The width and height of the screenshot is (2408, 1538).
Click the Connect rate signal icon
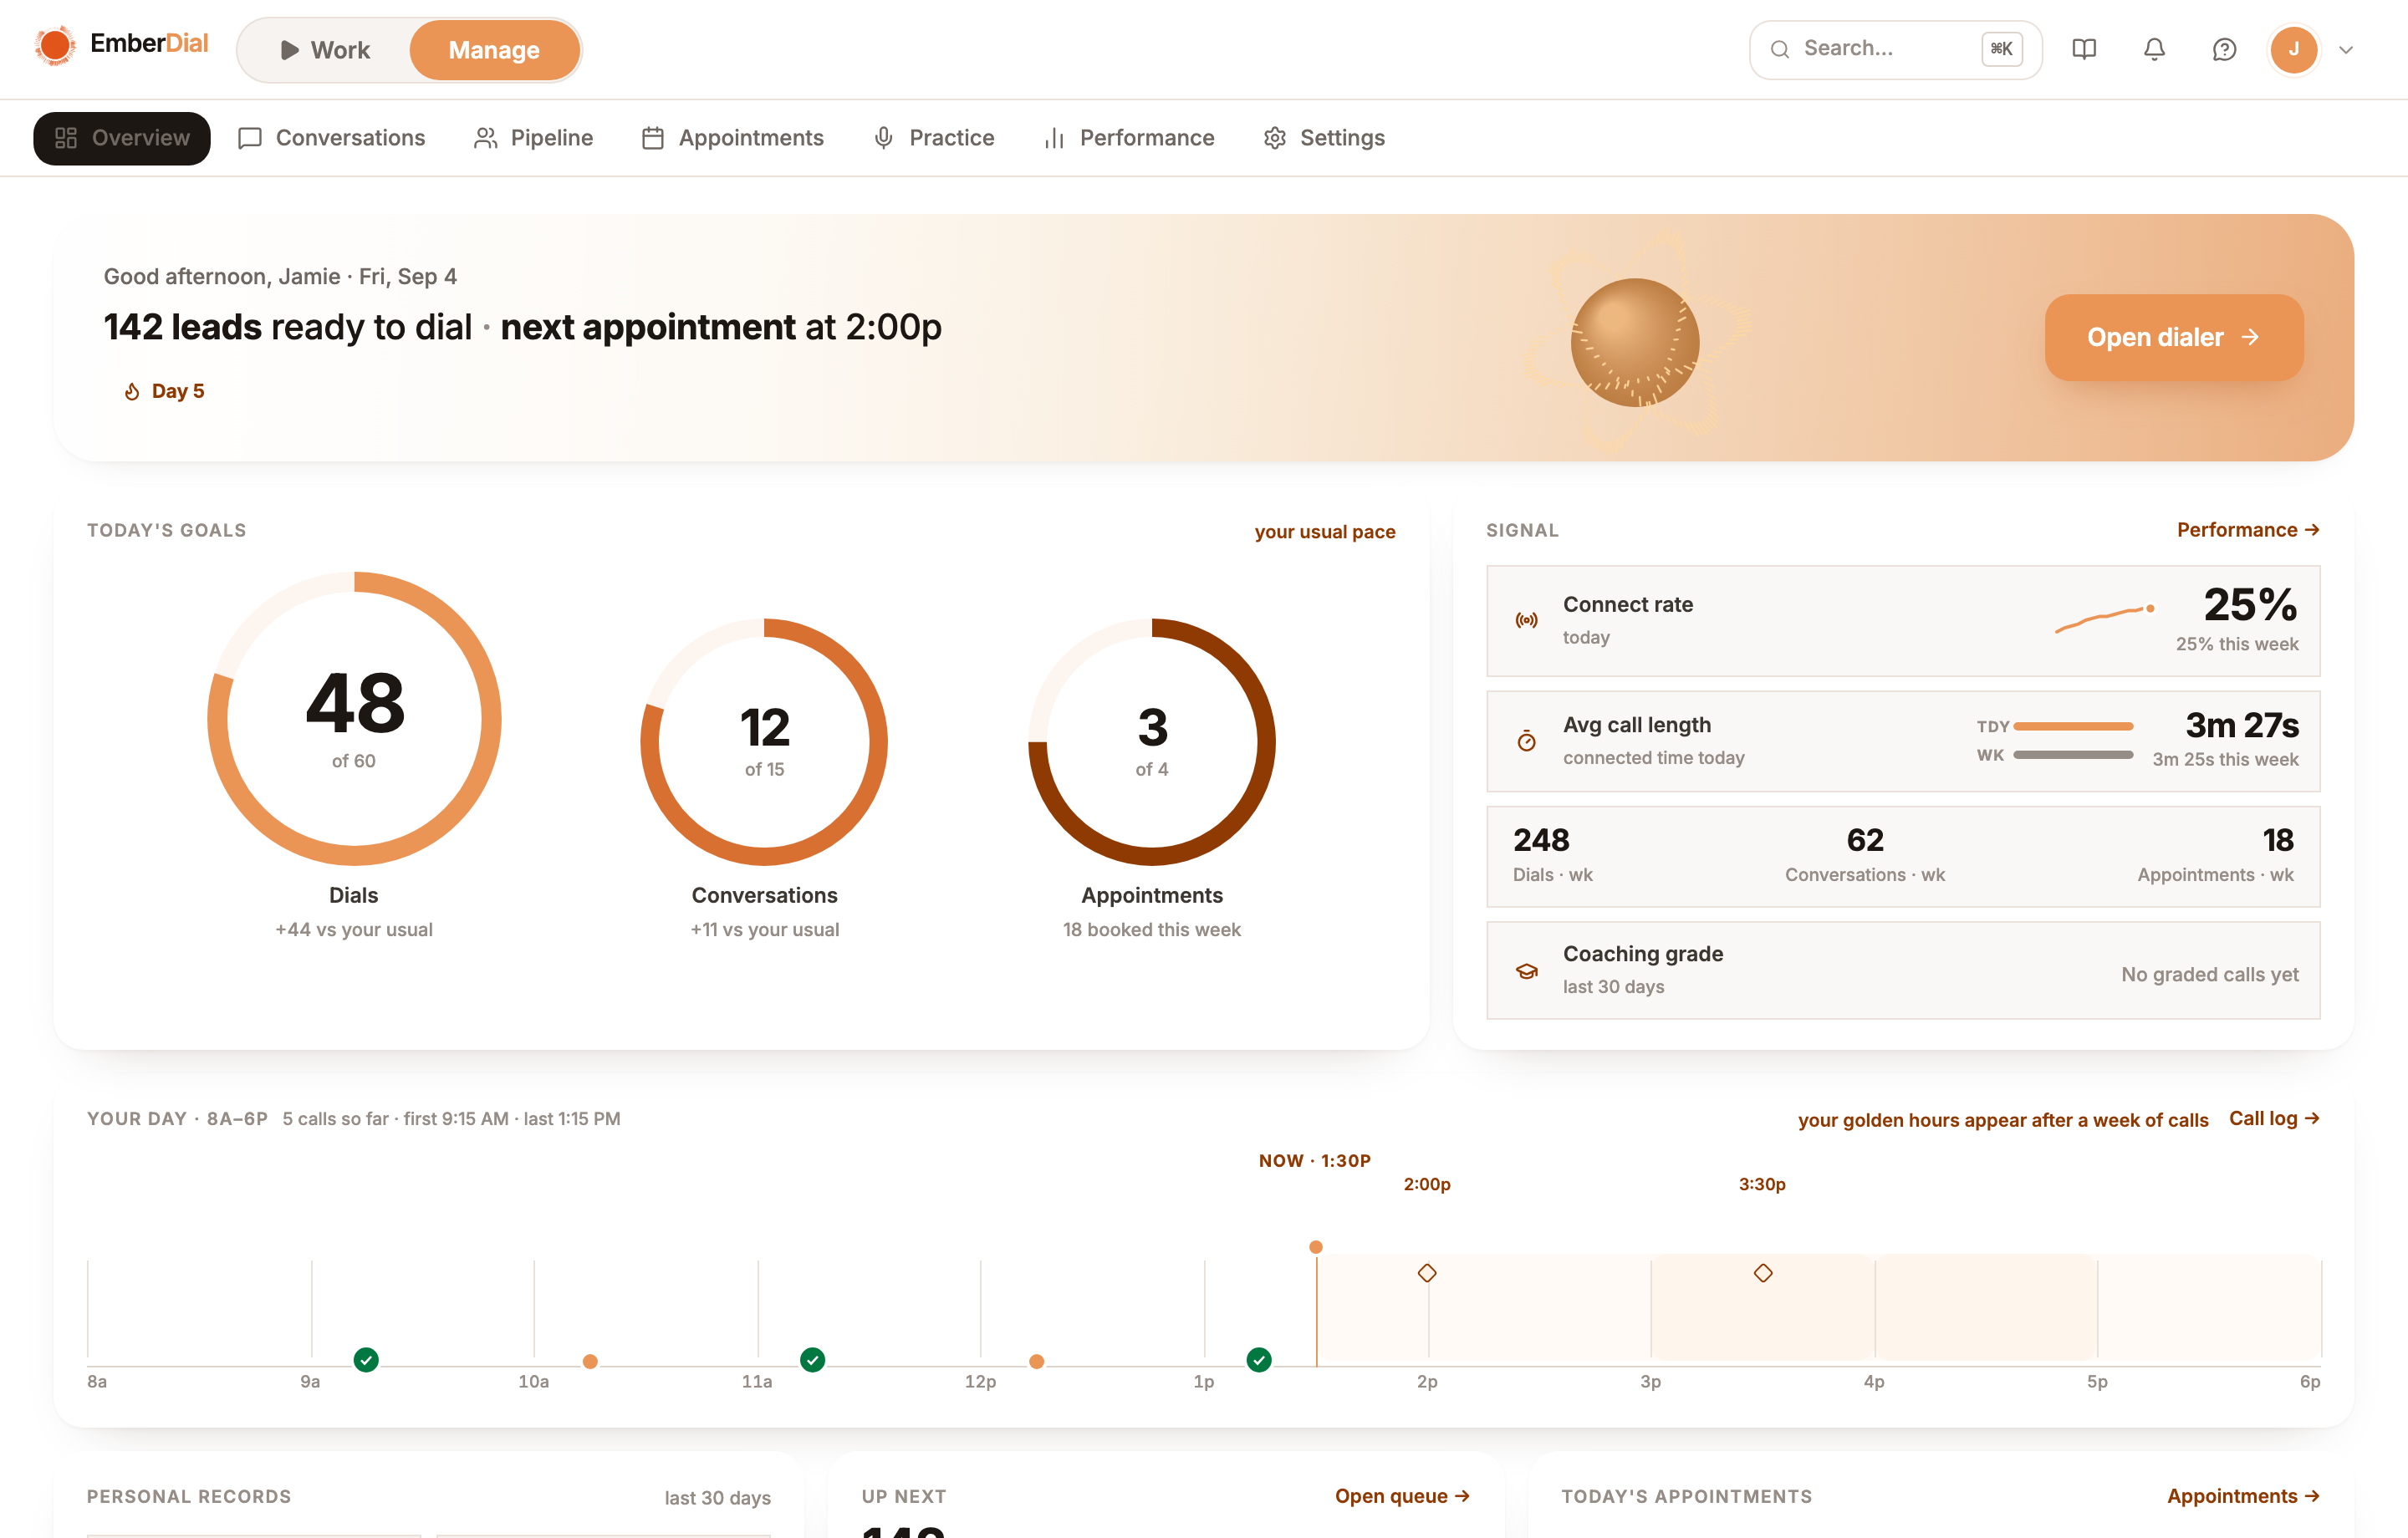(x=1526, y=620)
